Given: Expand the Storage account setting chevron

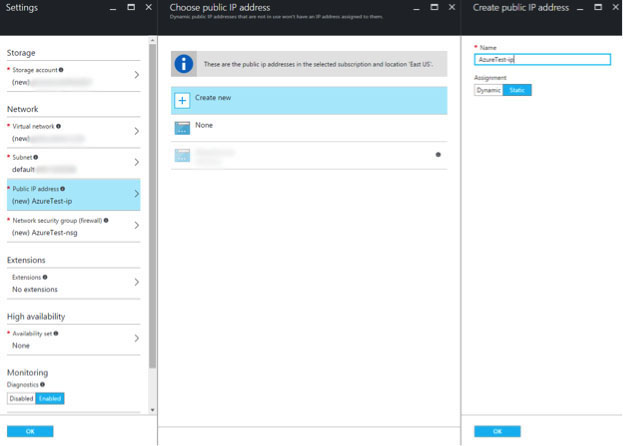Looking at the screenshot, I should tap(137, 75).
